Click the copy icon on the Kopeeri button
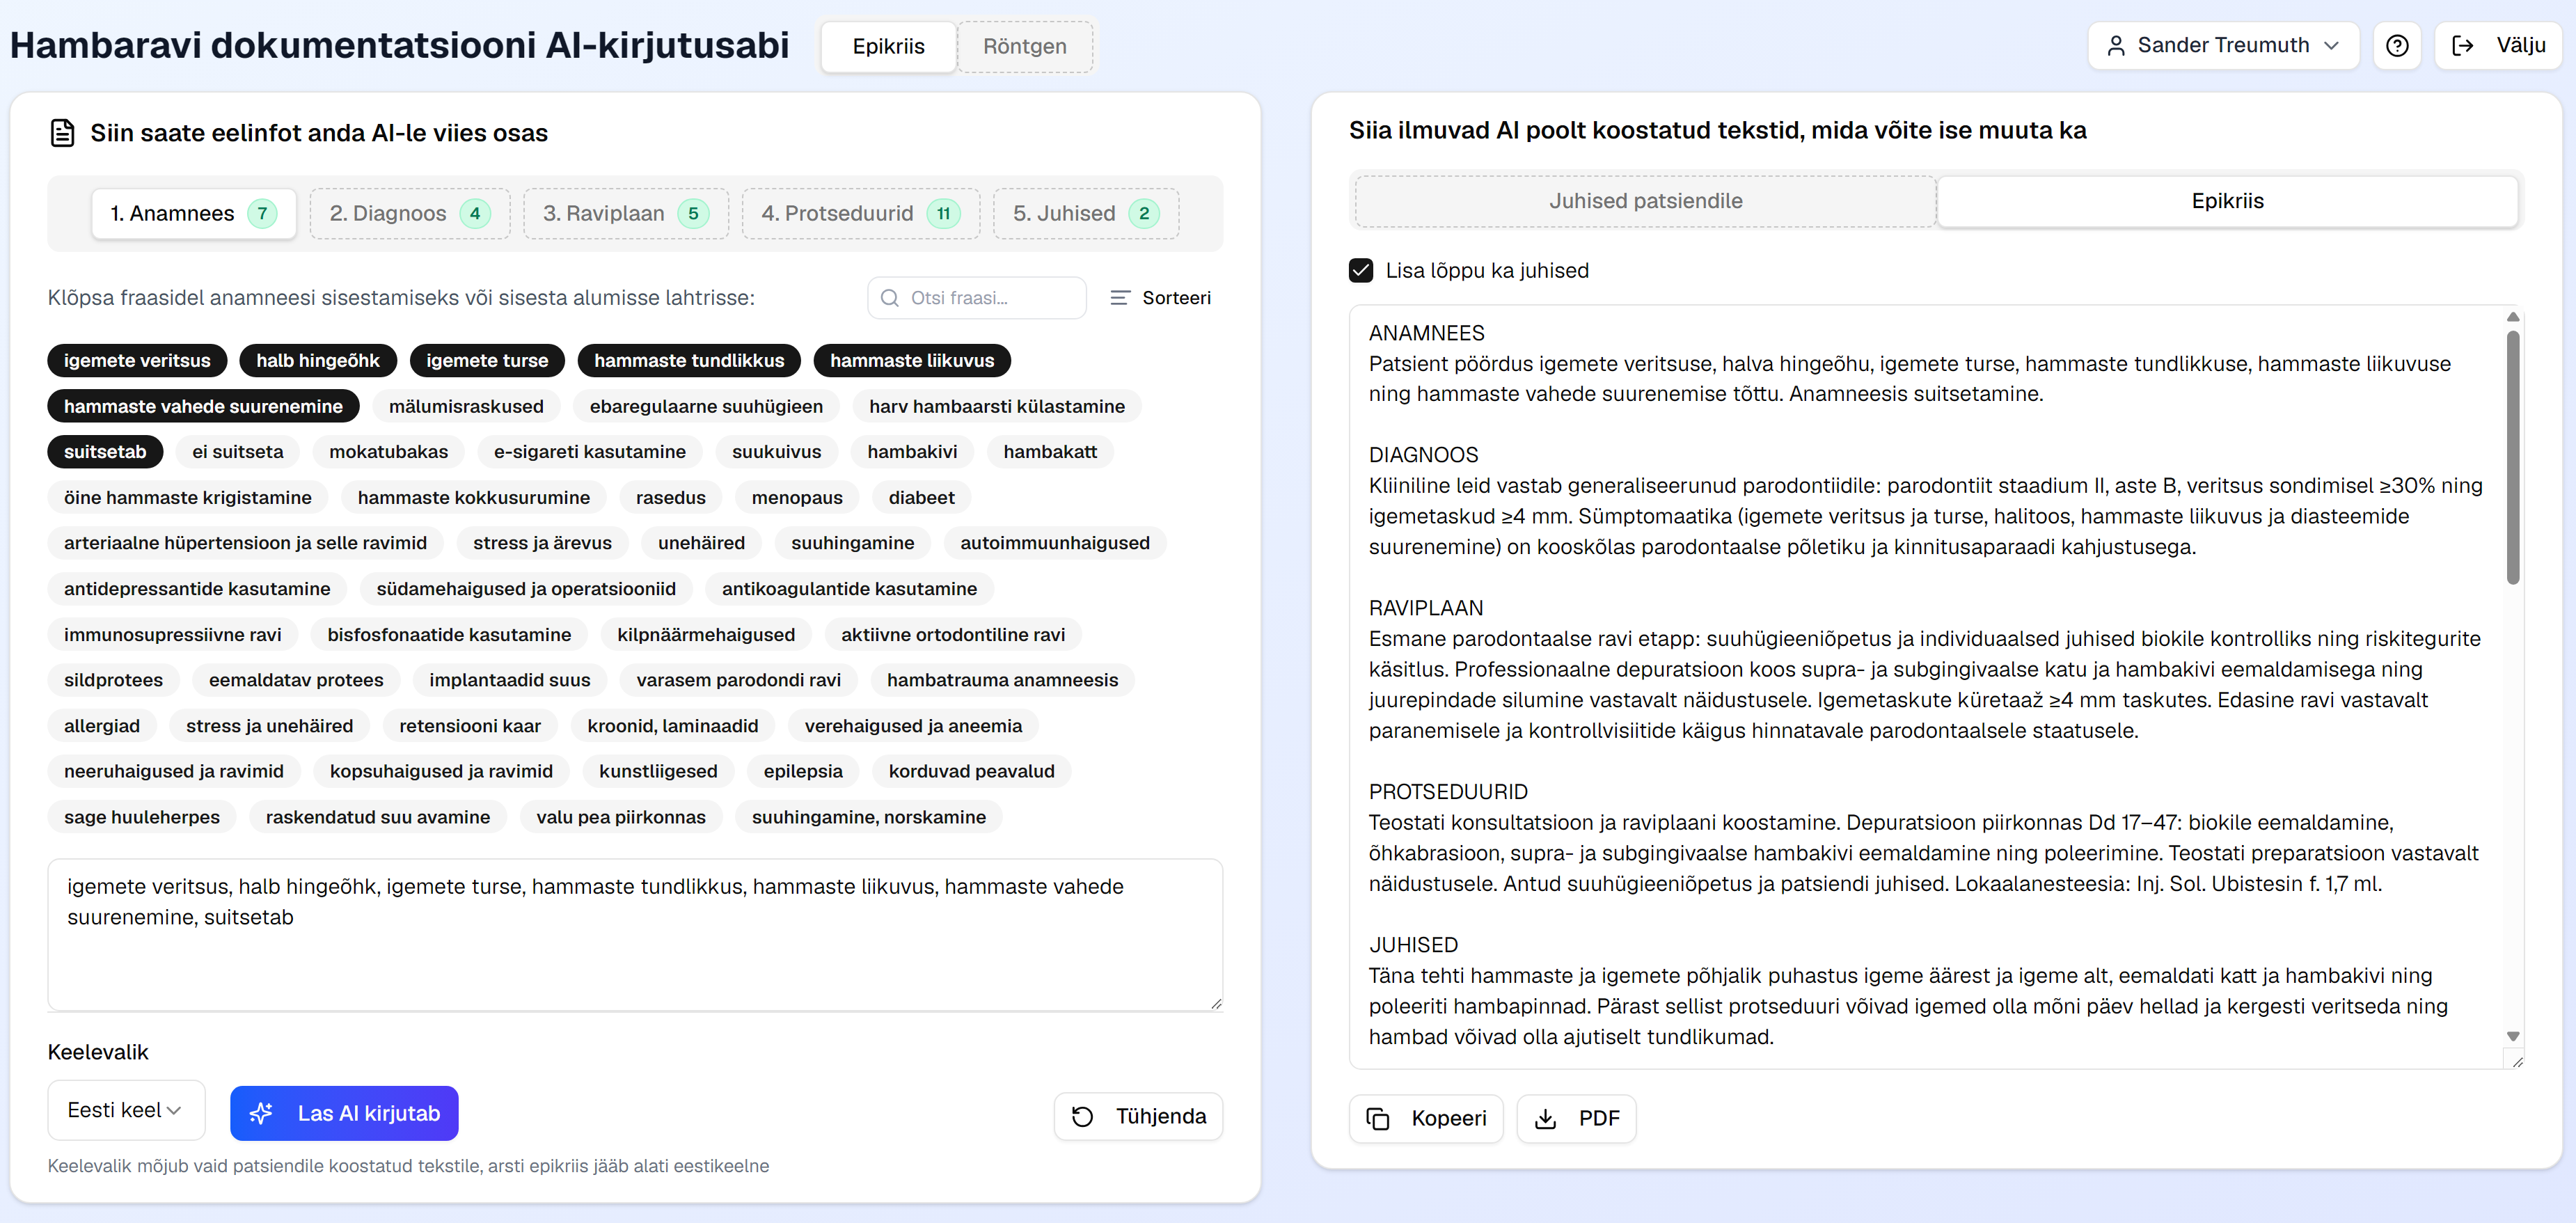This screenshot has width=2576, height=1223. (x=1378, y=1118)
